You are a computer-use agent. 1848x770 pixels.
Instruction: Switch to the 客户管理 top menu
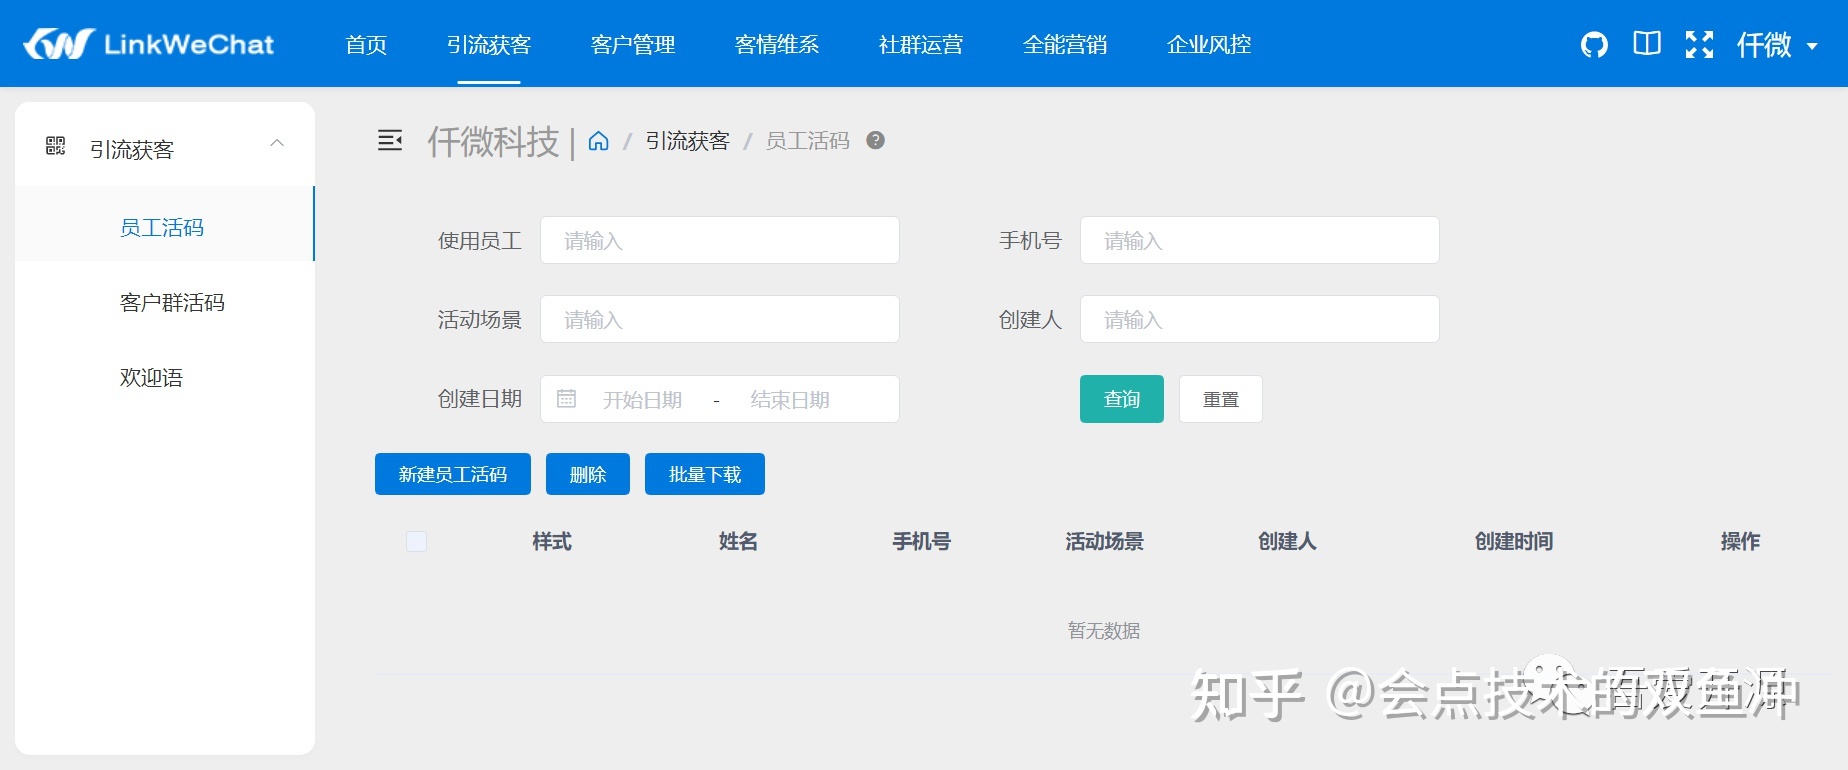[633, 44]
